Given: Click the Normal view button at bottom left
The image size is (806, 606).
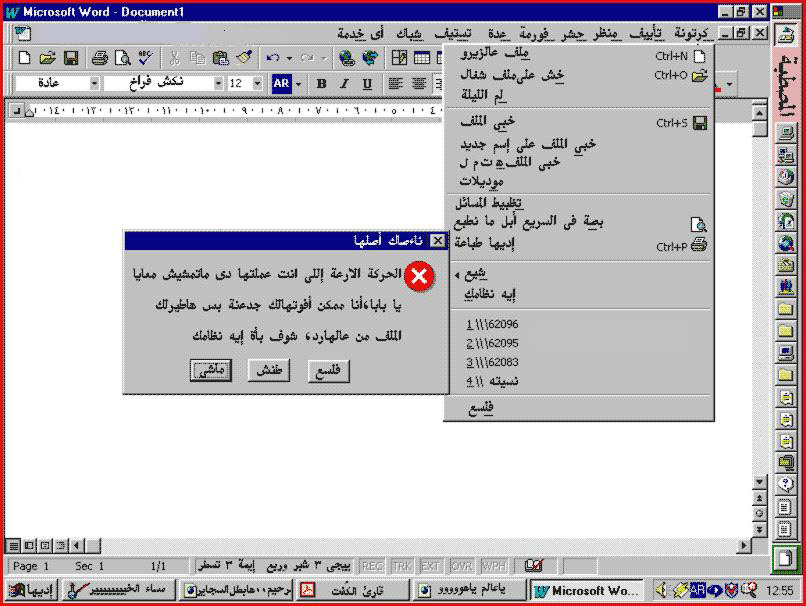Looking at the screenshot, I should (14, 545).
